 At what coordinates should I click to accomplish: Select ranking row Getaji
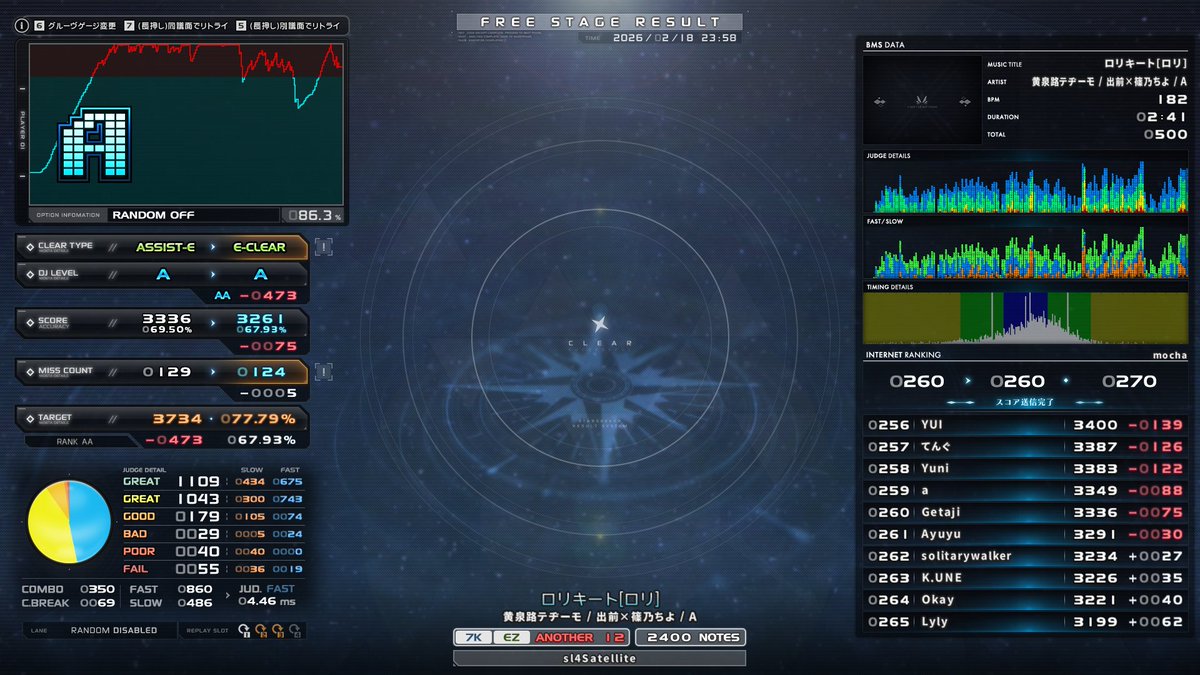[1026, 512]
